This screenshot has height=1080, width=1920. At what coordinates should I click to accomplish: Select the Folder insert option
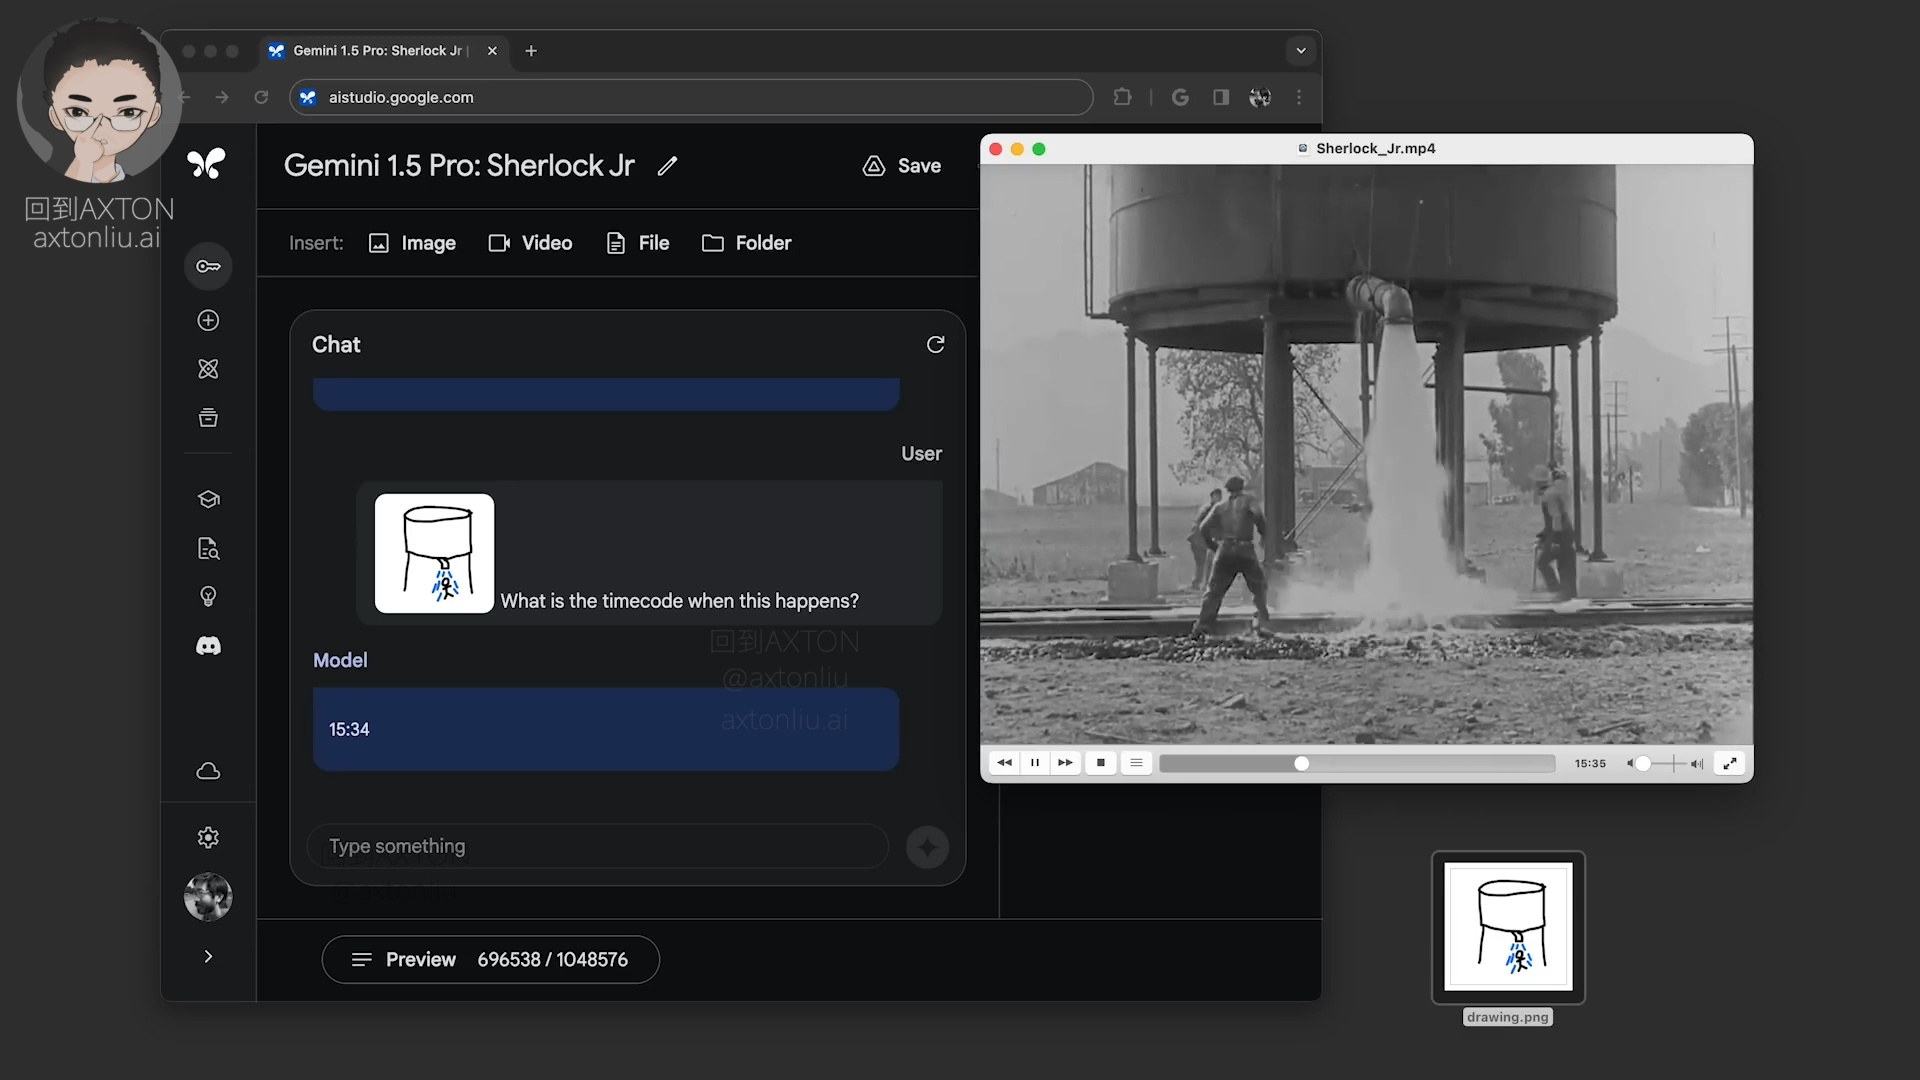746,243
